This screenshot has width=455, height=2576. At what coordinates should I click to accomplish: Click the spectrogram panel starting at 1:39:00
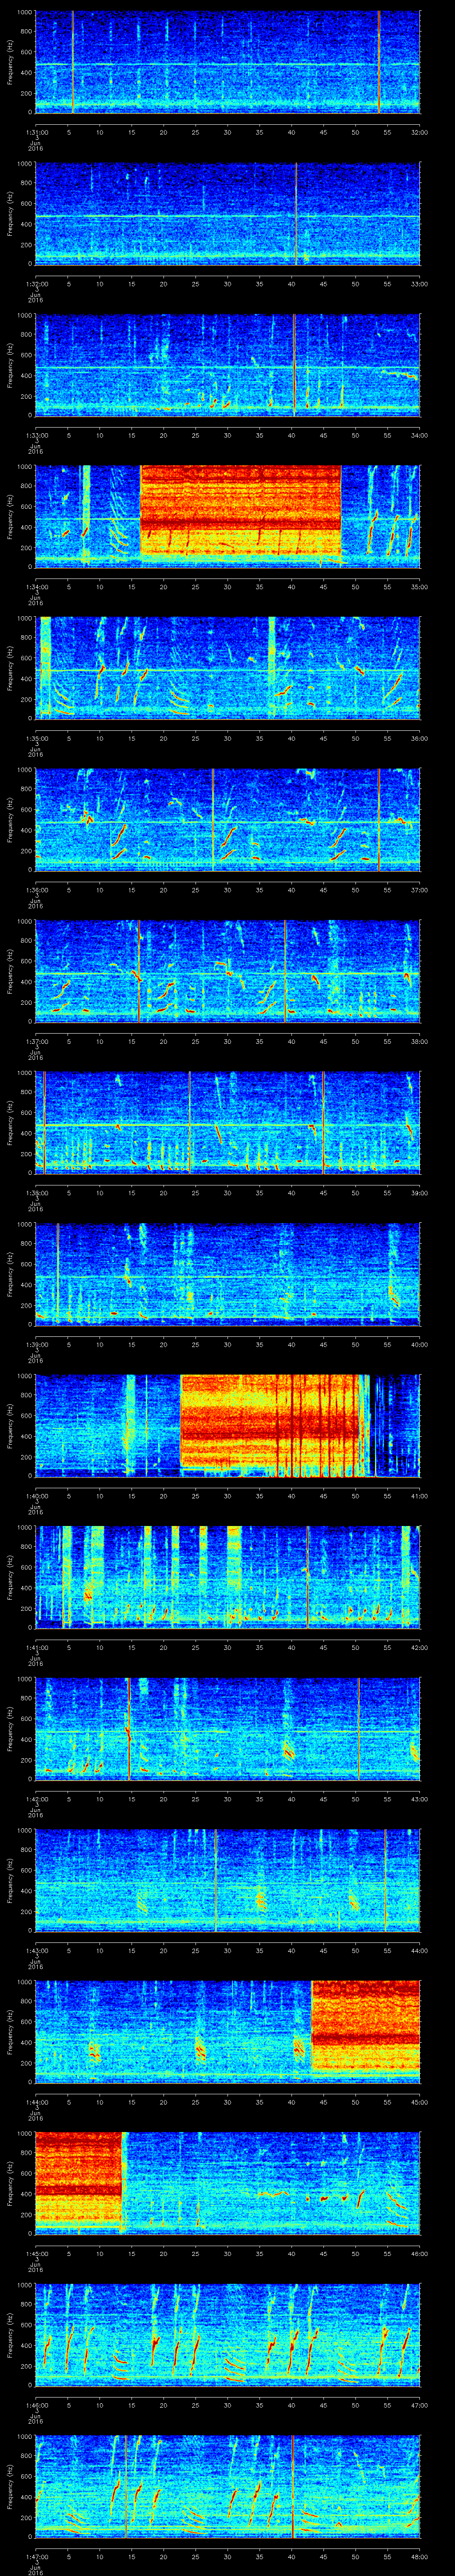pos(227,1273)
